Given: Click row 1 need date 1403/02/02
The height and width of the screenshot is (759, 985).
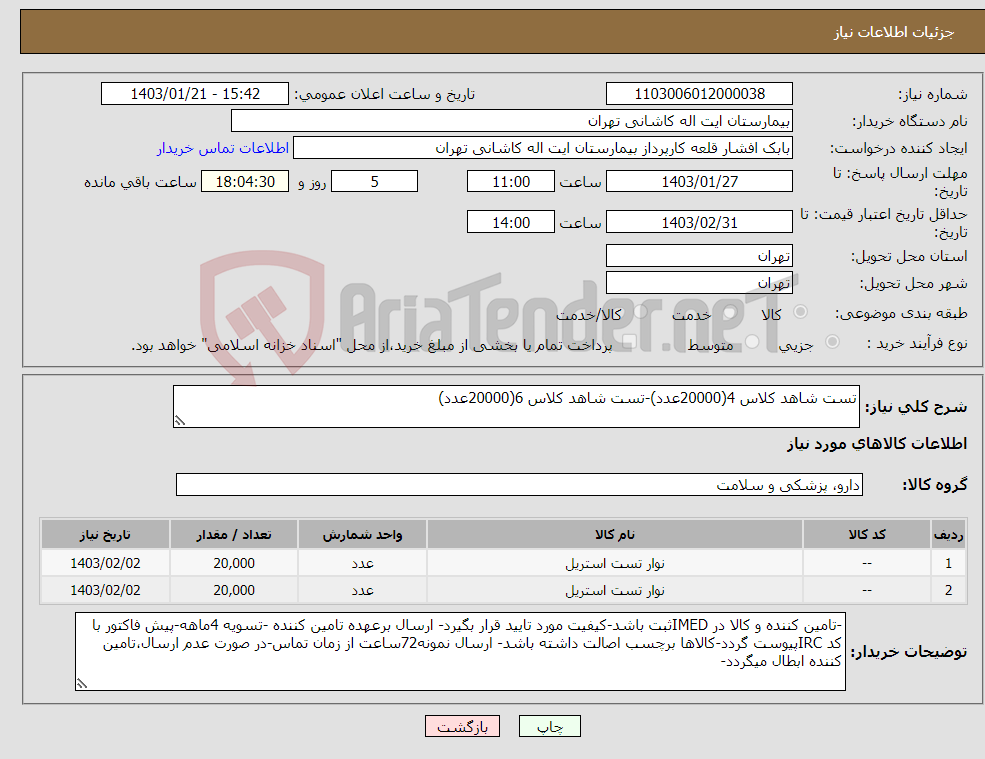Looking at the screenshot, I should pos(105,564).
